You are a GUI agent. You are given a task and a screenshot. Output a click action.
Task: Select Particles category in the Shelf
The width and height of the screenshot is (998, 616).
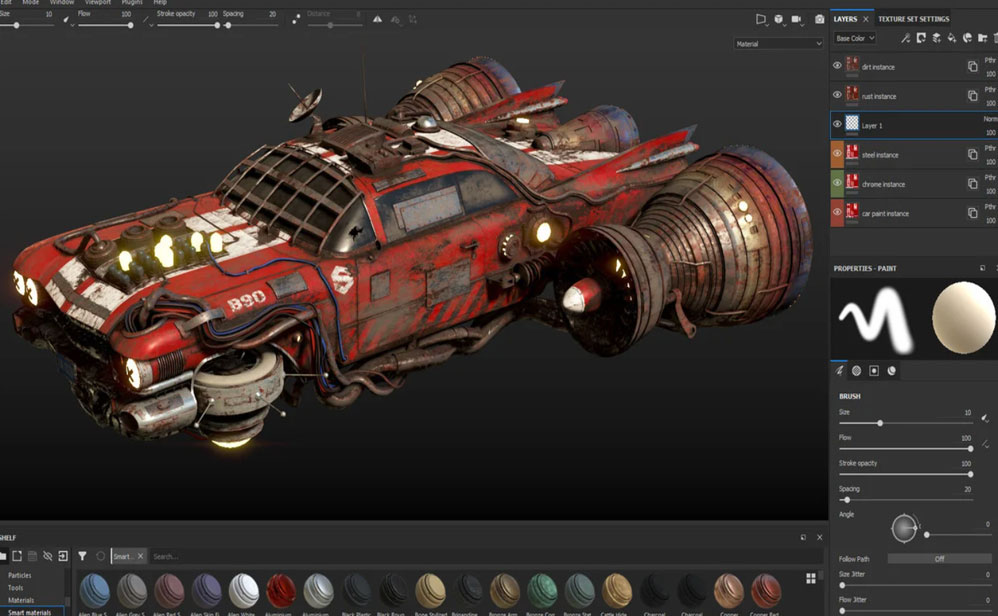tap(21, 575)
